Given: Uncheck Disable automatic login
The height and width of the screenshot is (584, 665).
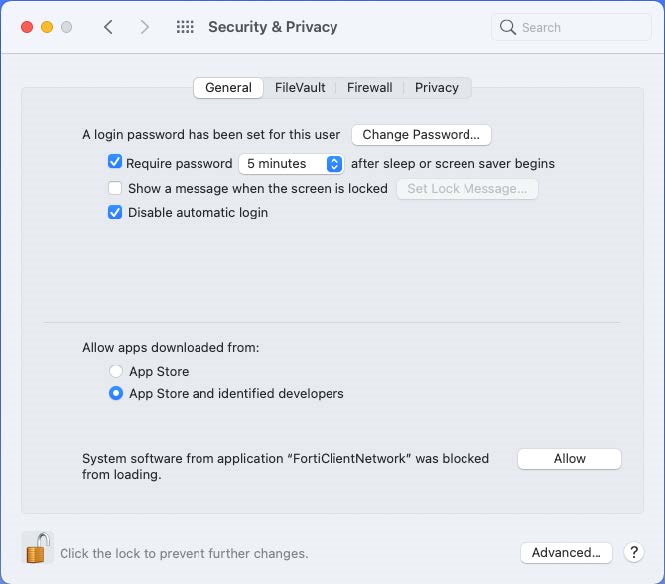Looking at the screenshot, I should (x=115, y=212).
